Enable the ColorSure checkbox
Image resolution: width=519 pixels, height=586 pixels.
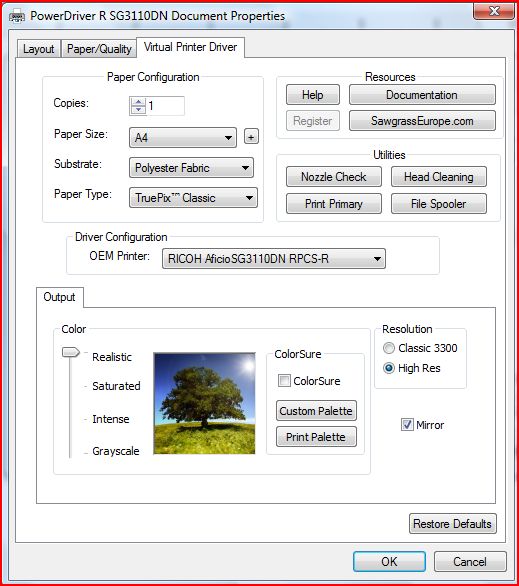[284, 381]
